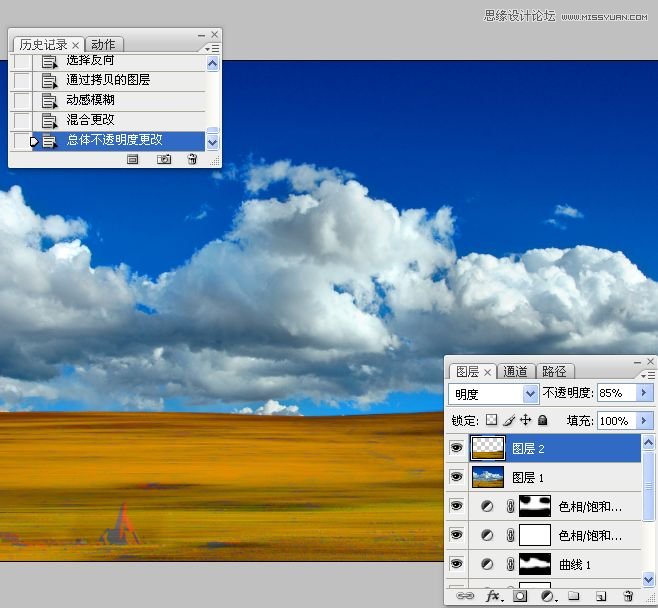
Task: Open the opacity slider arrow
Action: (x=644, y=393)
